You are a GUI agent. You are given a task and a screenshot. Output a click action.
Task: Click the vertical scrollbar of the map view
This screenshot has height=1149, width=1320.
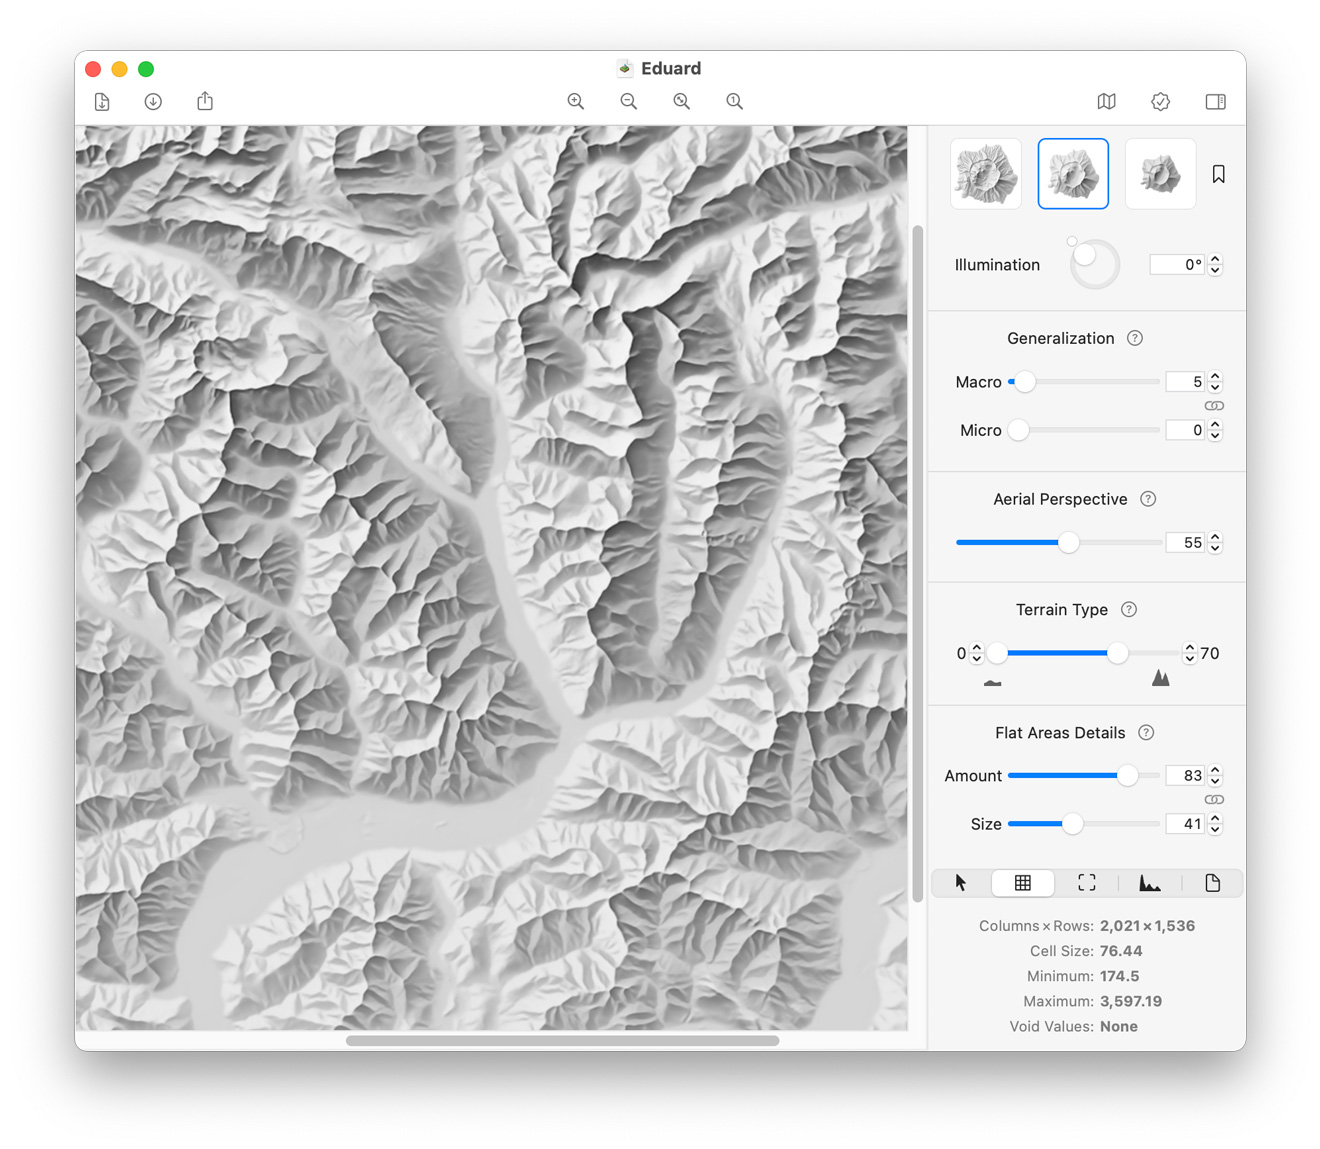click(x=917, y=563)
